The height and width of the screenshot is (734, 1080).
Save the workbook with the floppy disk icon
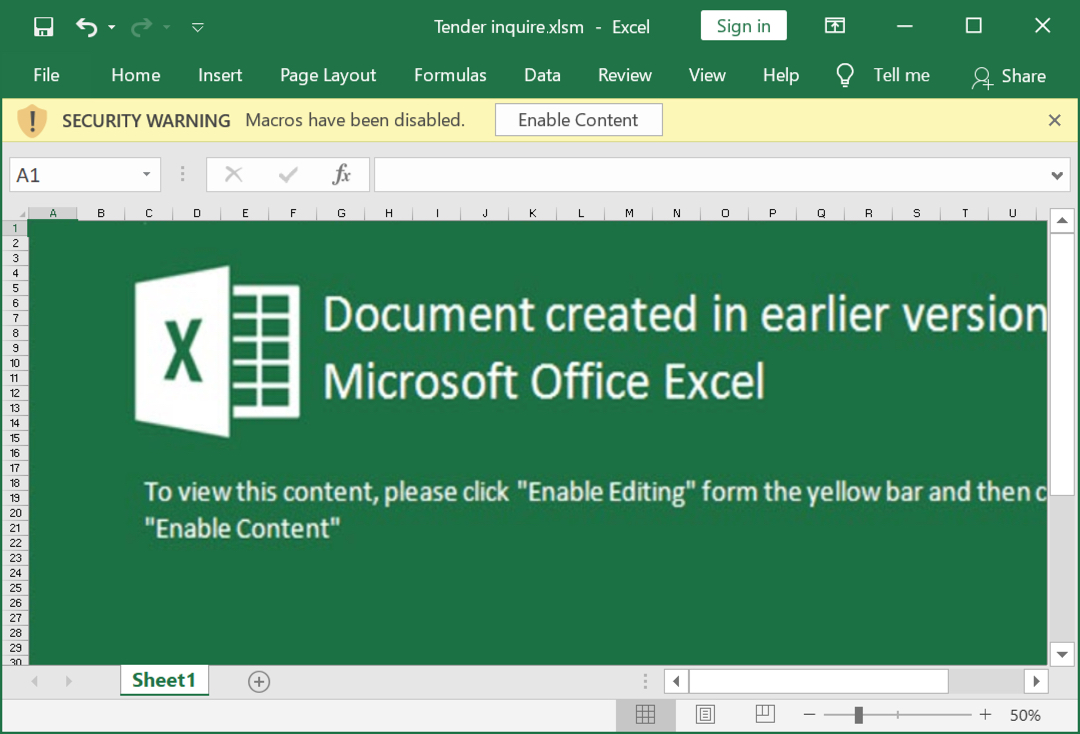43,27
